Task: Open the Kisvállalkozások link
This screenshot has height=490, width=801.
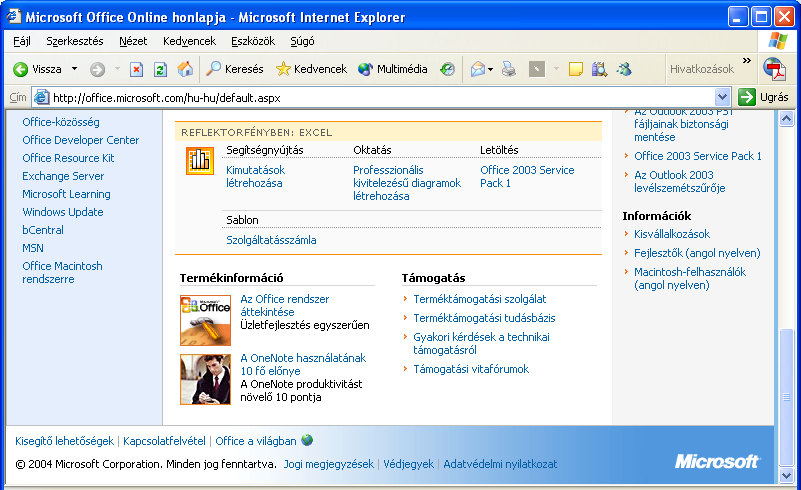Action: pos(672,234)
